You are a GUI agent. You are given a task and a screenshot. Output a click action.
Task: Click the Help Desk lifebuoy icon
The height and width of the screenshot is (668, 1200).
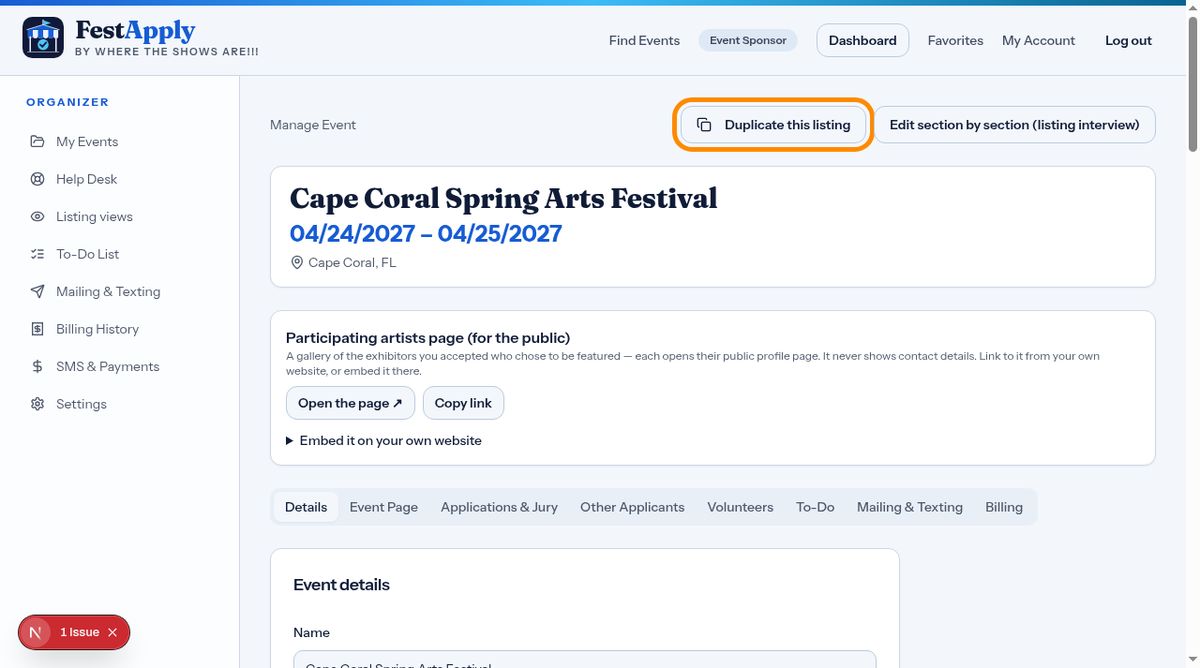[x=37, y=179]
